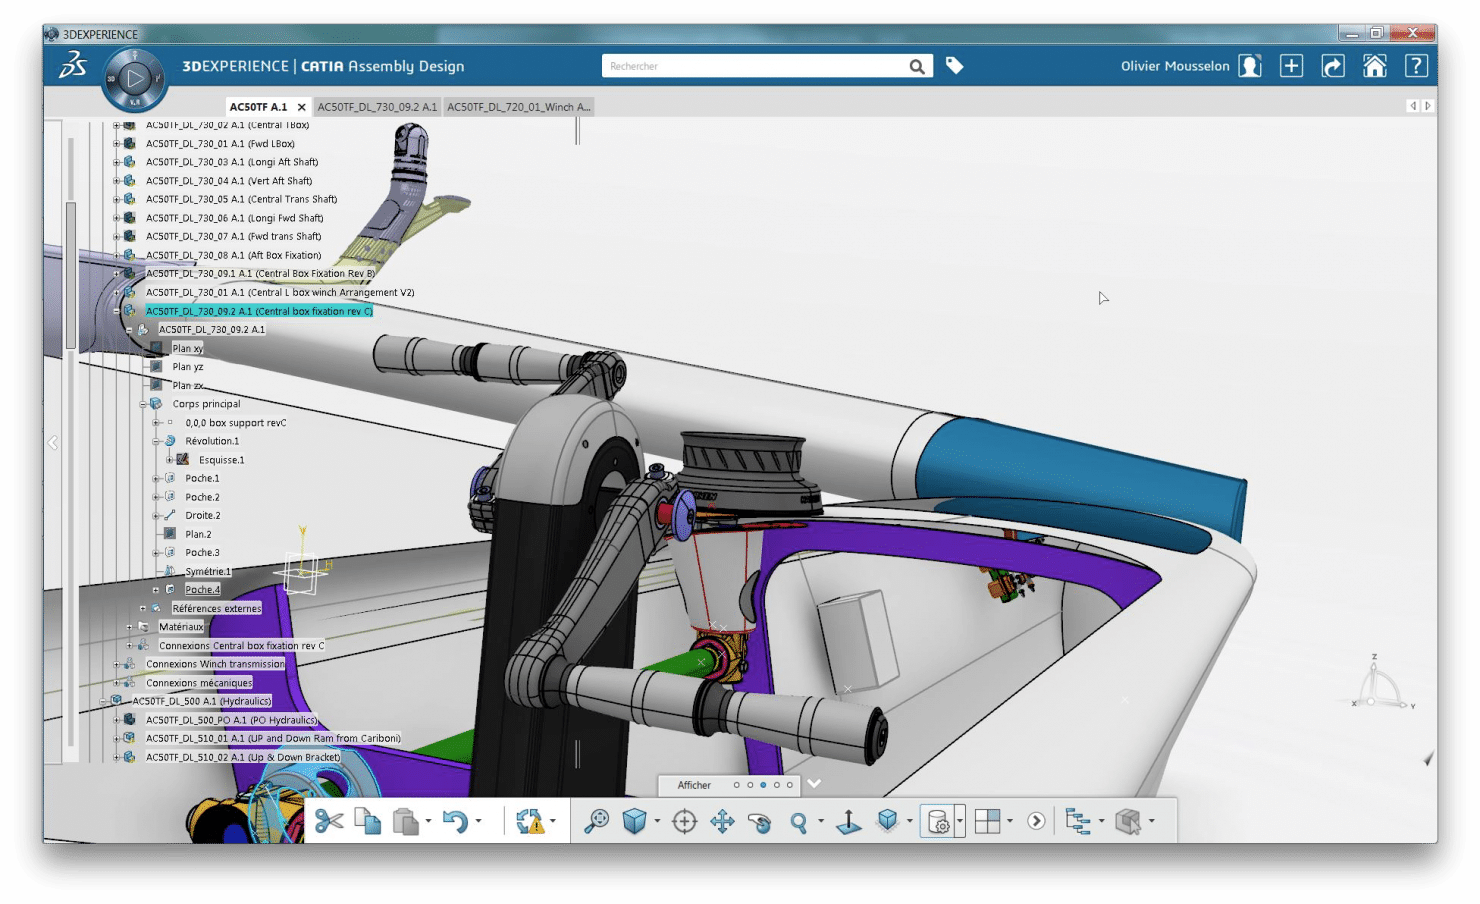Click the Rotate view tool icon

click(760, 822)
